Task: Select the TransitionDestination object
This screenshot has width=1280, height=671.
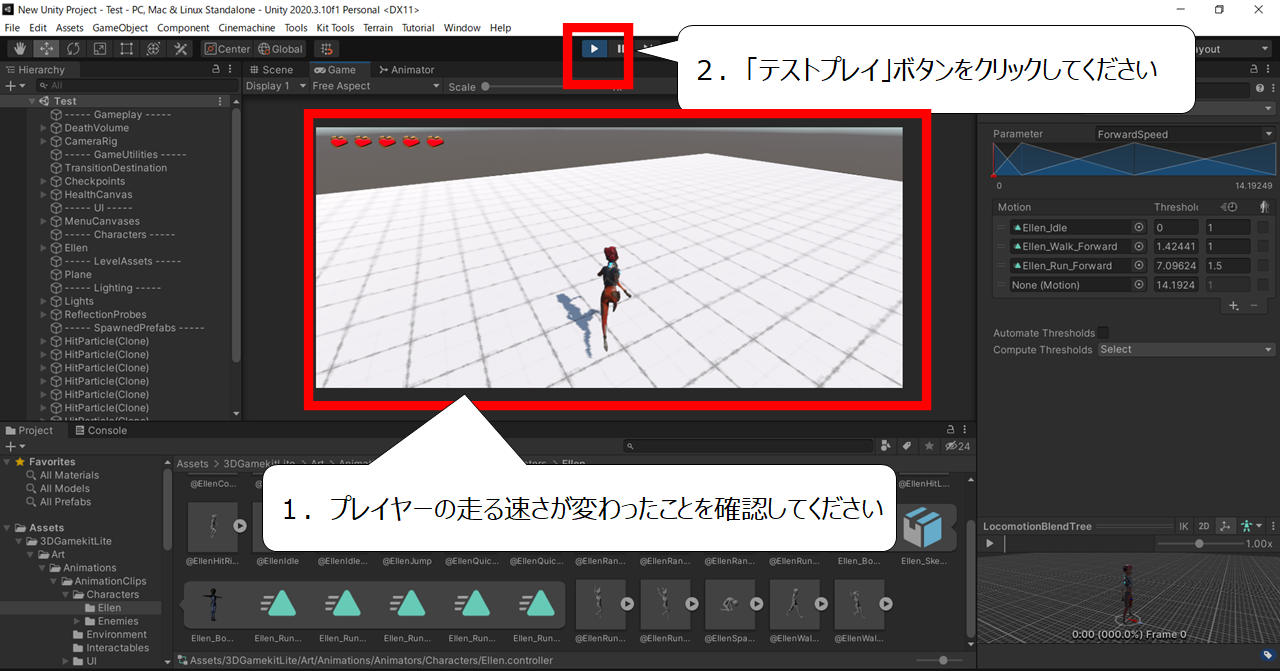Action: [x=115, y=168]
